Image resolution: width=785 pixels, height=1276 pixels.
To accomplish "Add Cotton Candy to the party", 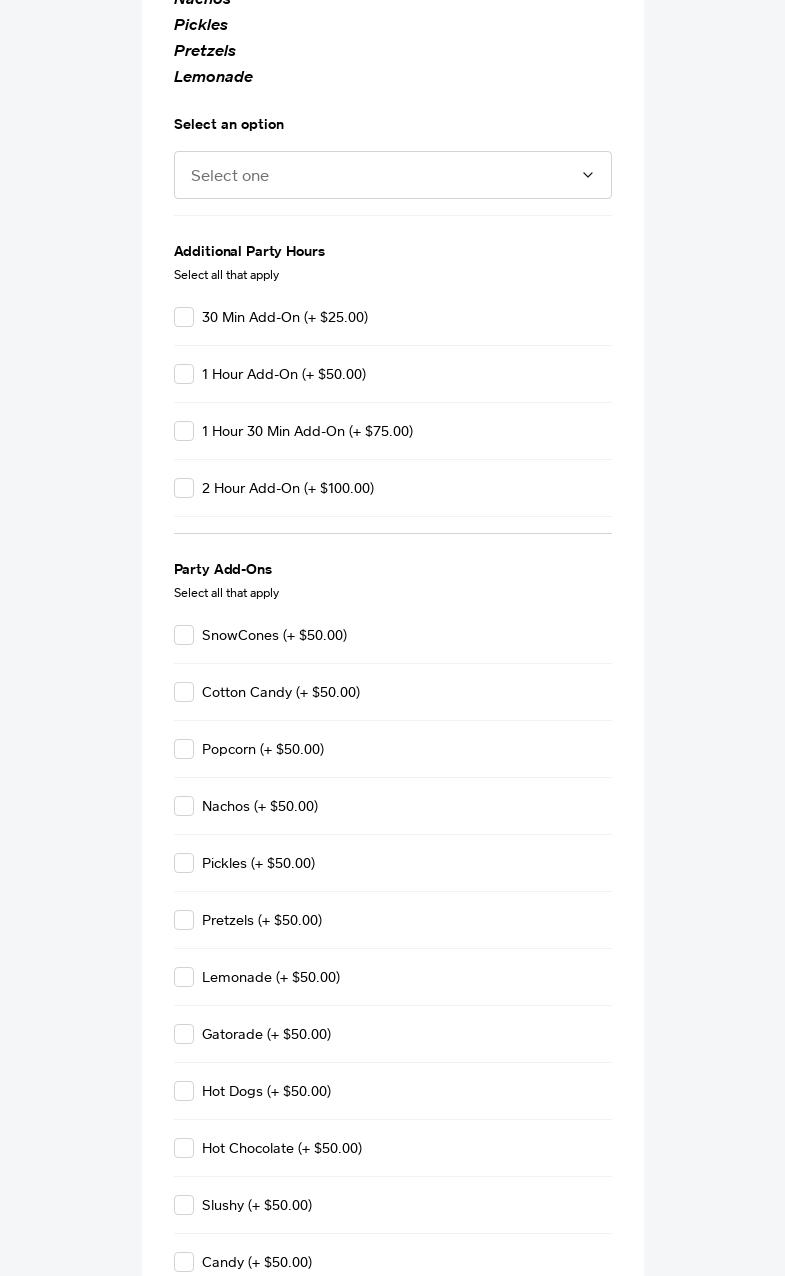I will tap(184, 692).
